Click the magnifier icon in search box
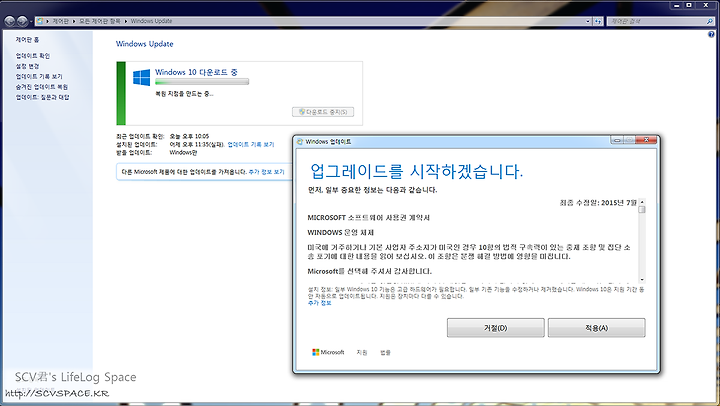The width and height of the screenshot is (720, 406). [710, 21]
